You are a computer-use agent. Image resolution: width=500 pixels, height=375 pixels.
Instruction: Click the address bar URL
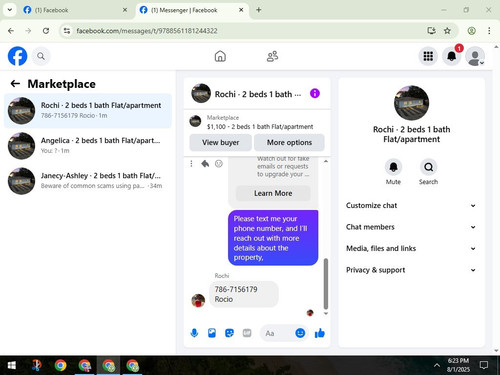(147, 31)
